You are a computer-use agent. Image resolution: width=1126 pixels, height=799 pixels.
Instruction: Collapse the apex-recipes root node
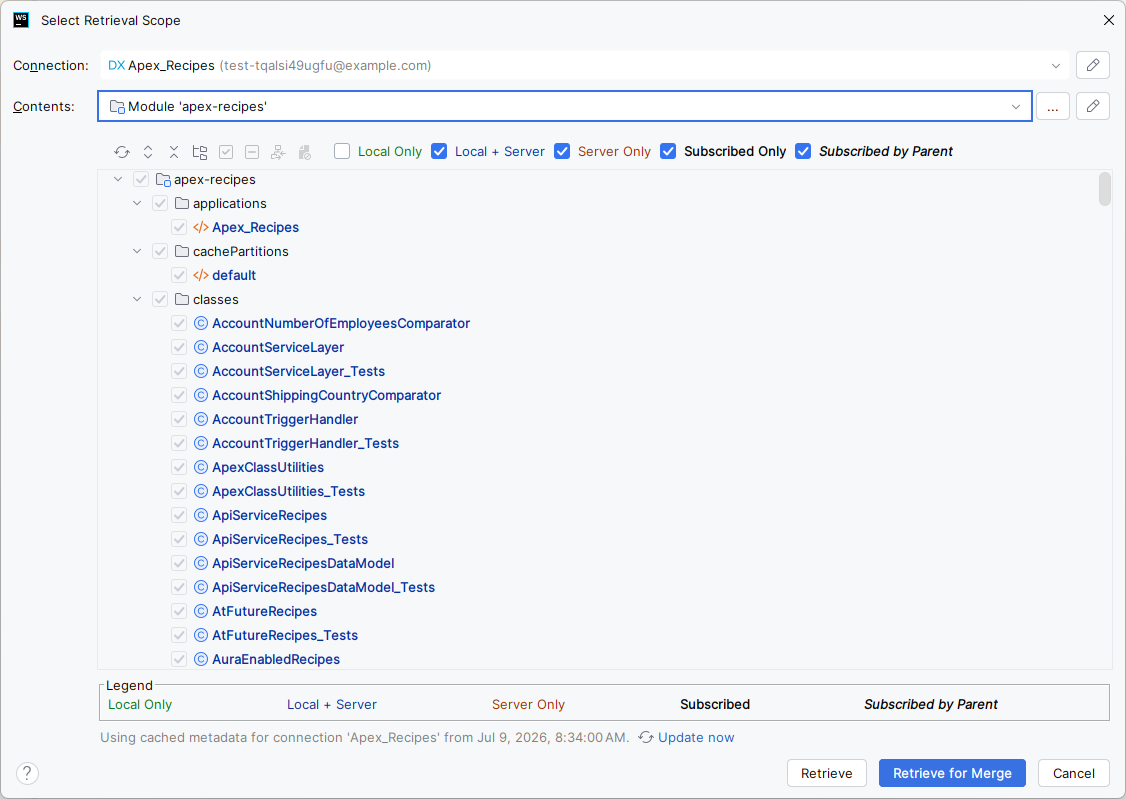coord(118,179)
